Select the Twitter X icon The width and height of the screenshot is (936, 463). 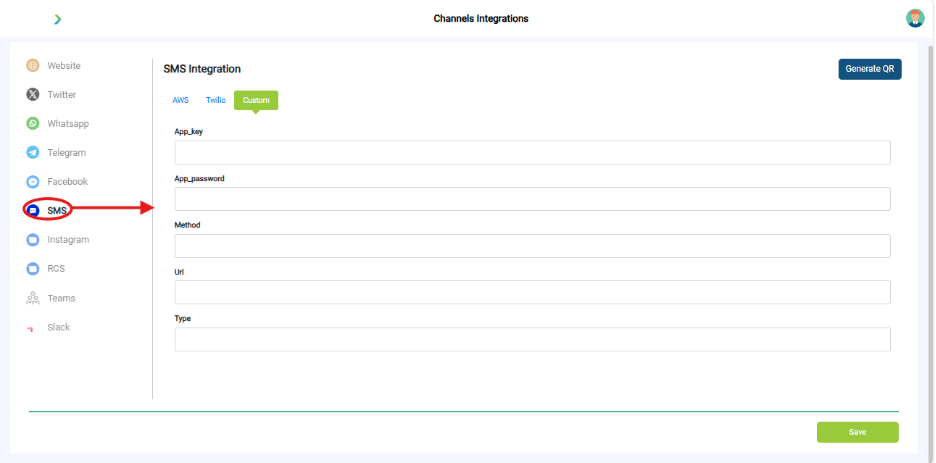pos(33,94)
